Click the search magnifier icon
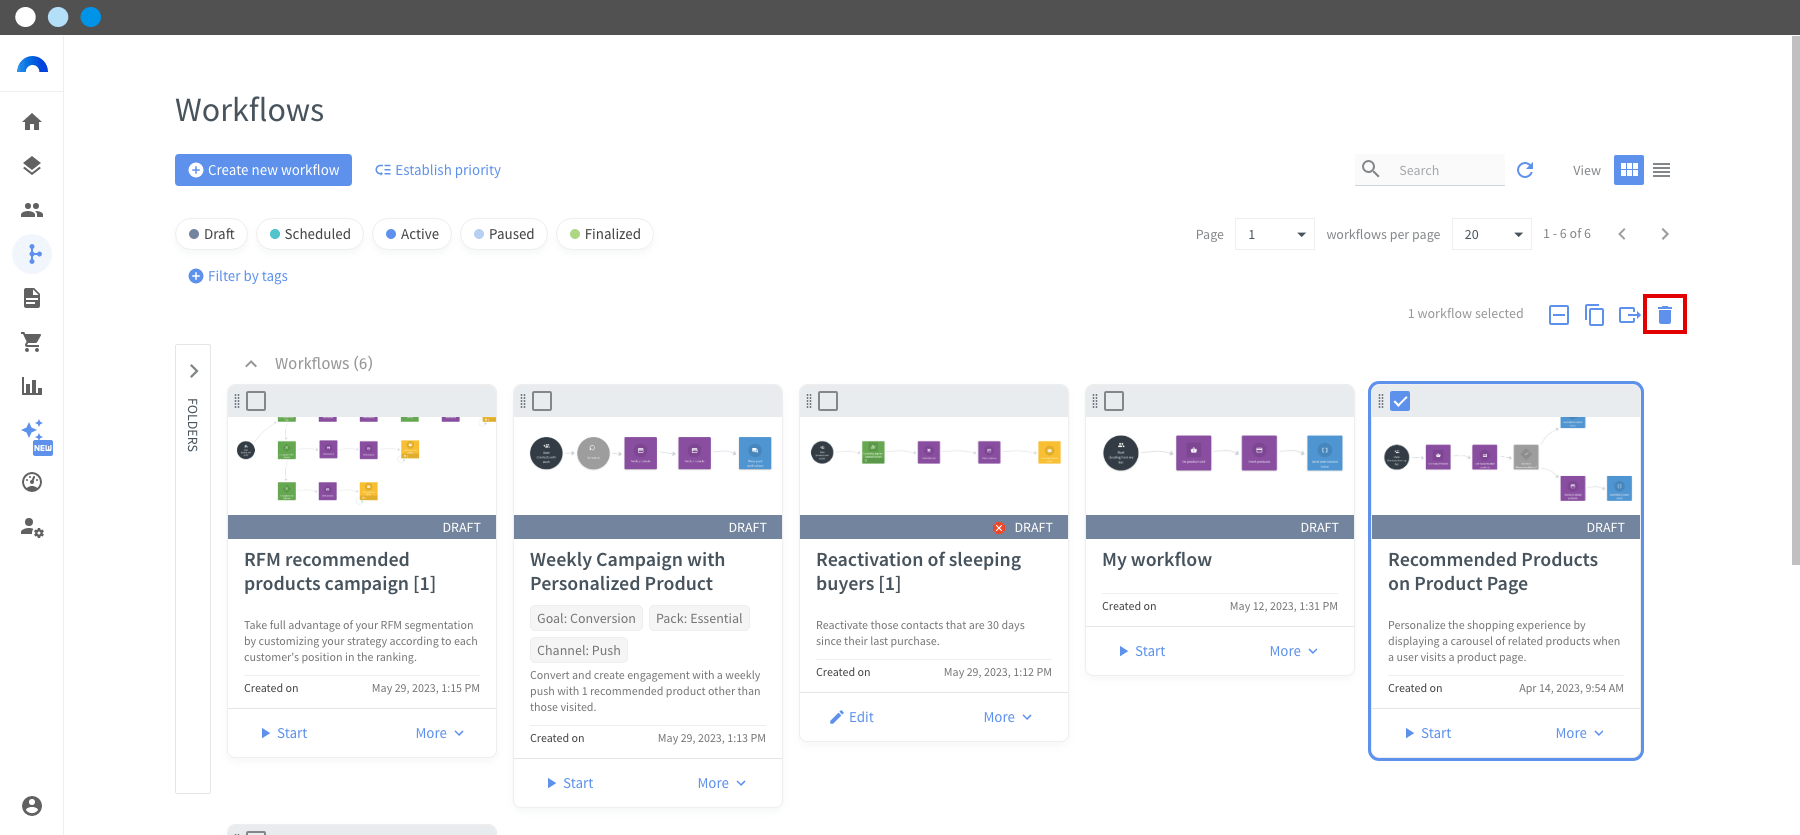The image size is (1800, 835). click(x=1371, y=169)
